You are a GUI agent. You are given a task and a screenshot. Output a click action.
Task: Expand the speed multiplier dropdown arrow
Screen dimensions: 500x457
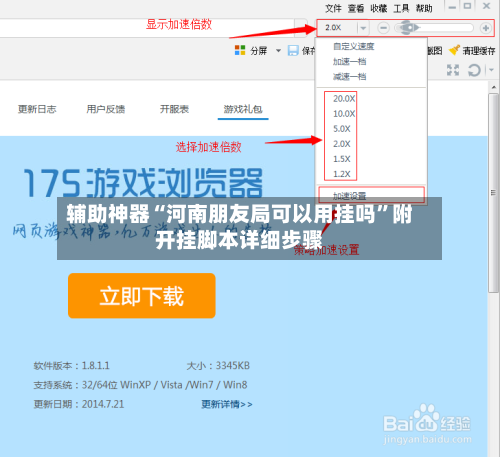363,28
